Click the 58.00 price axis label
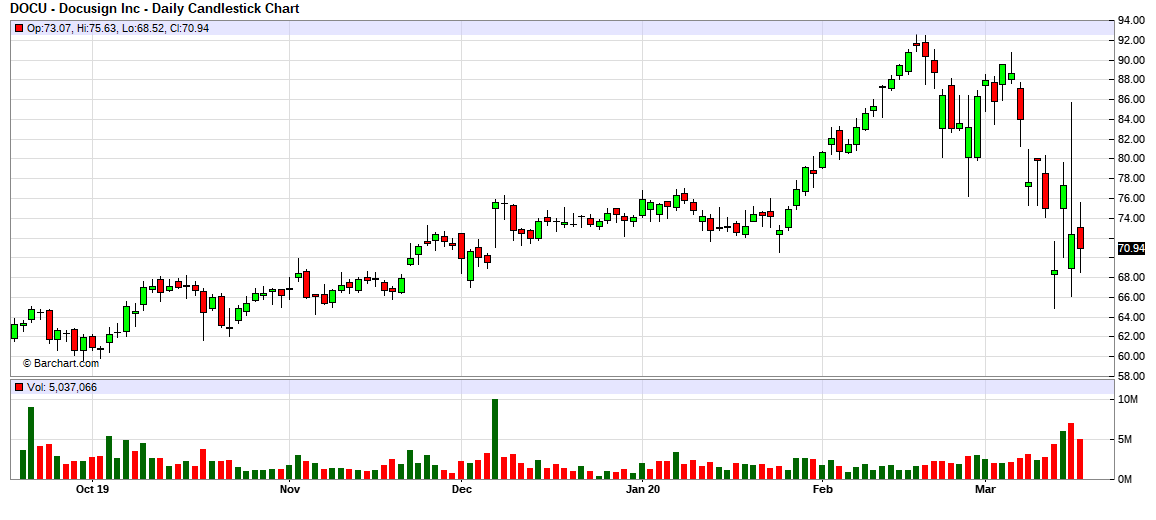Screen dimensions: 1156x520 (x=1132, y=376)
